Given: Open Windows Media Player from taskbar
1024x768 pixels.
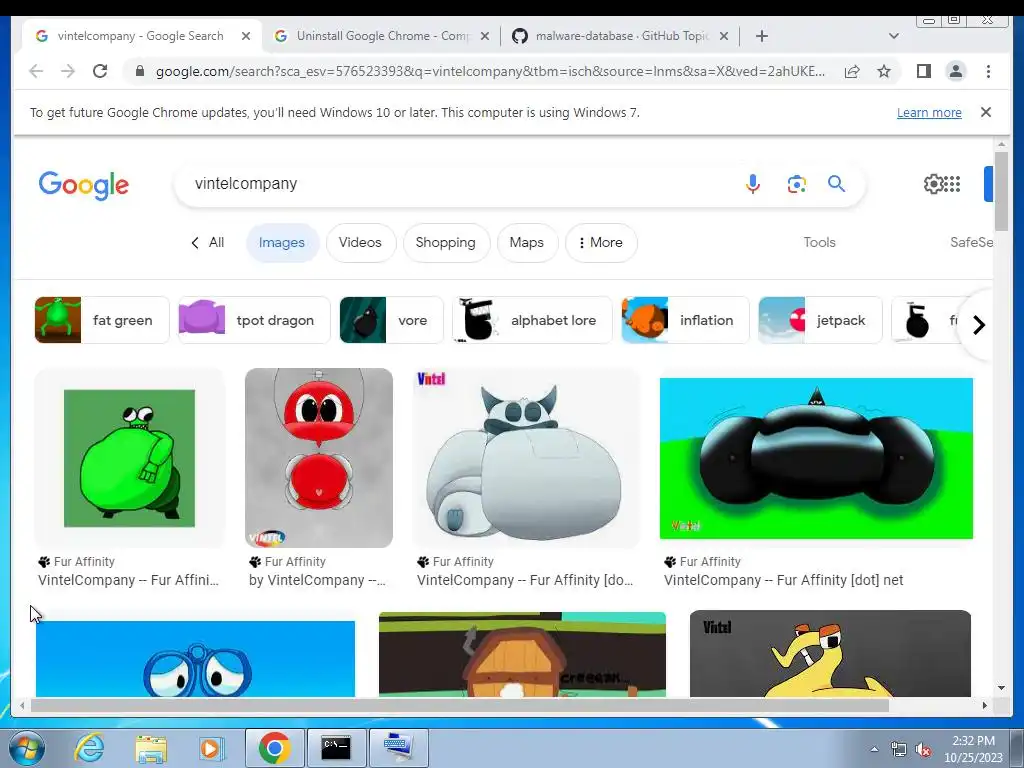Looking at the screenshot, I should [211, 748].
